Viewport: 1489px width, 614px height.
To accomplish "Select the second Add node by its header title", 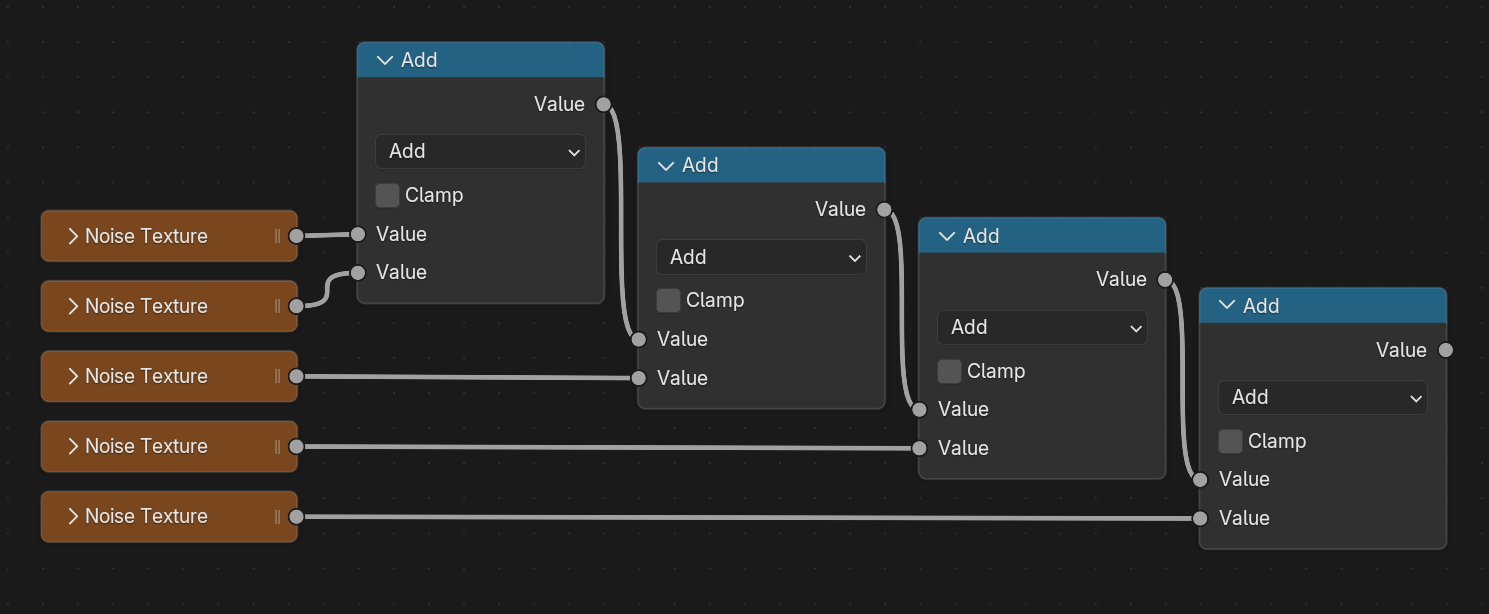I will [x=700, y=165].
